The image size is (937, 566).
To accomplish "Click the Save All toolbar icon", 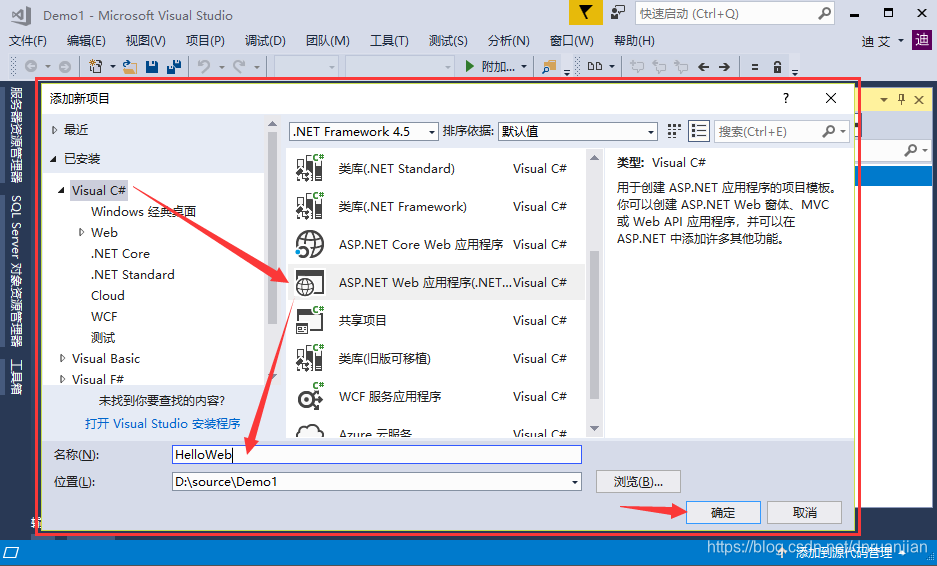I will click(x=174, y=66).
